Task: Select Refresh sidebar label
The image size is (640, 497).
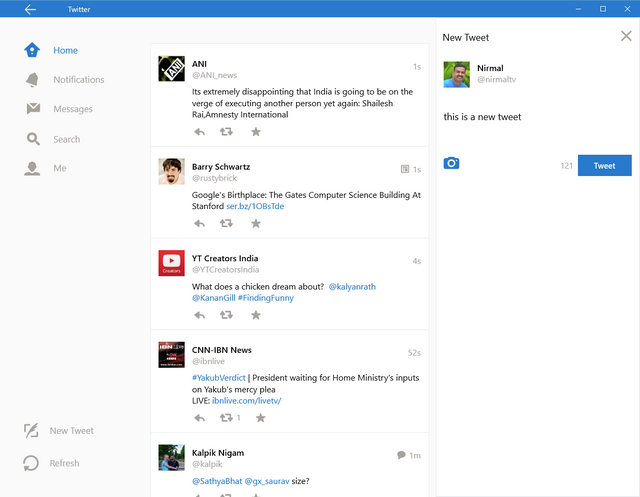Action: (64, 463)
